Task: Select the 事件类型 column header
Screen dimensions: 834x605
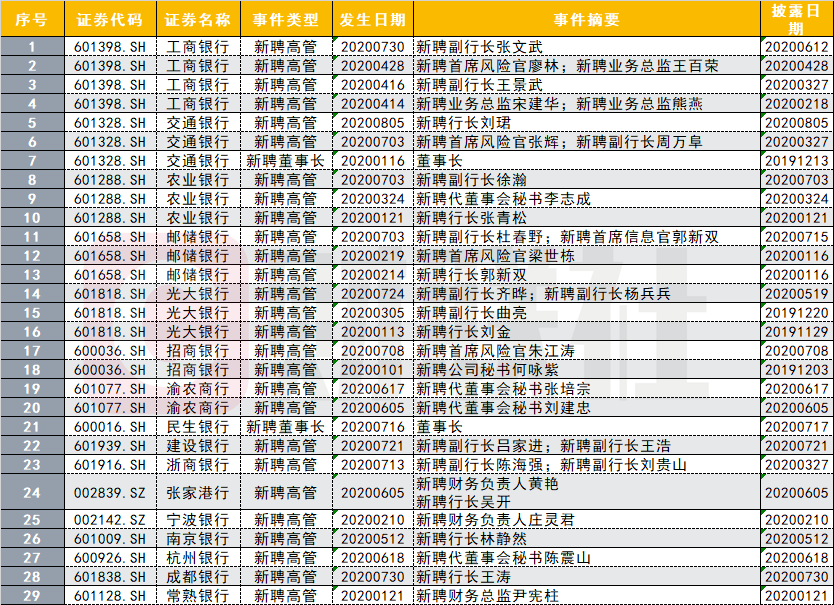Action: [286, 19]
